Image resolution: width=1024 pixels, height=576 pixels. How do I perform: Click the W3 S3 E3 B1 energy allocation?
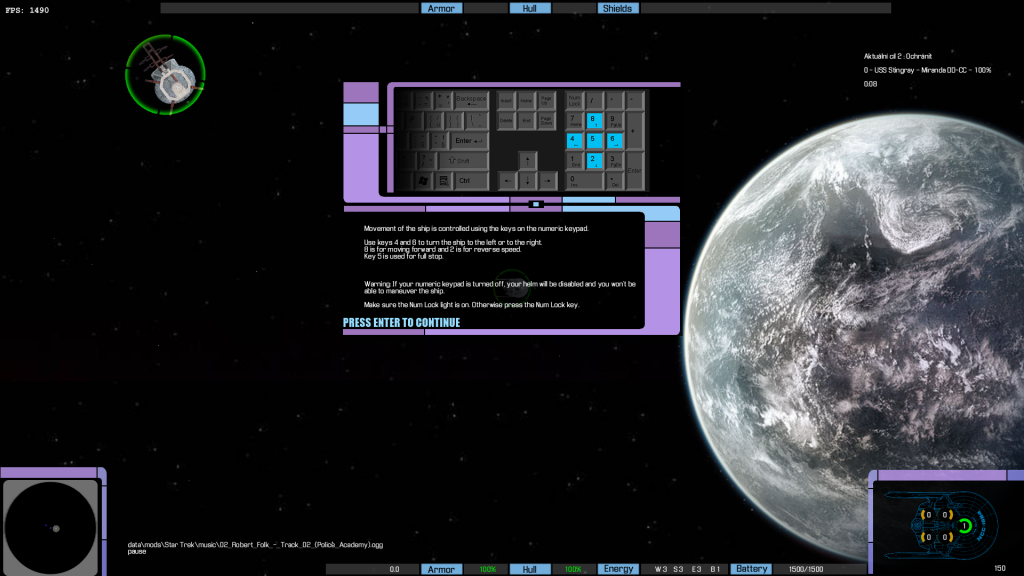click(x=688, y=569)
